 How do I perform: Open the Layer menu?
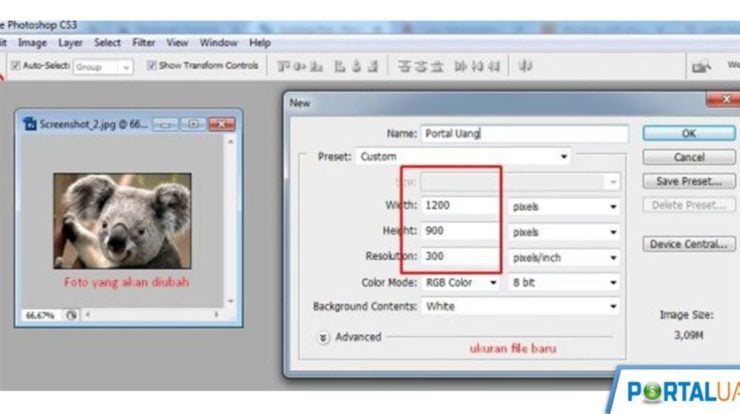click(70, 43)
